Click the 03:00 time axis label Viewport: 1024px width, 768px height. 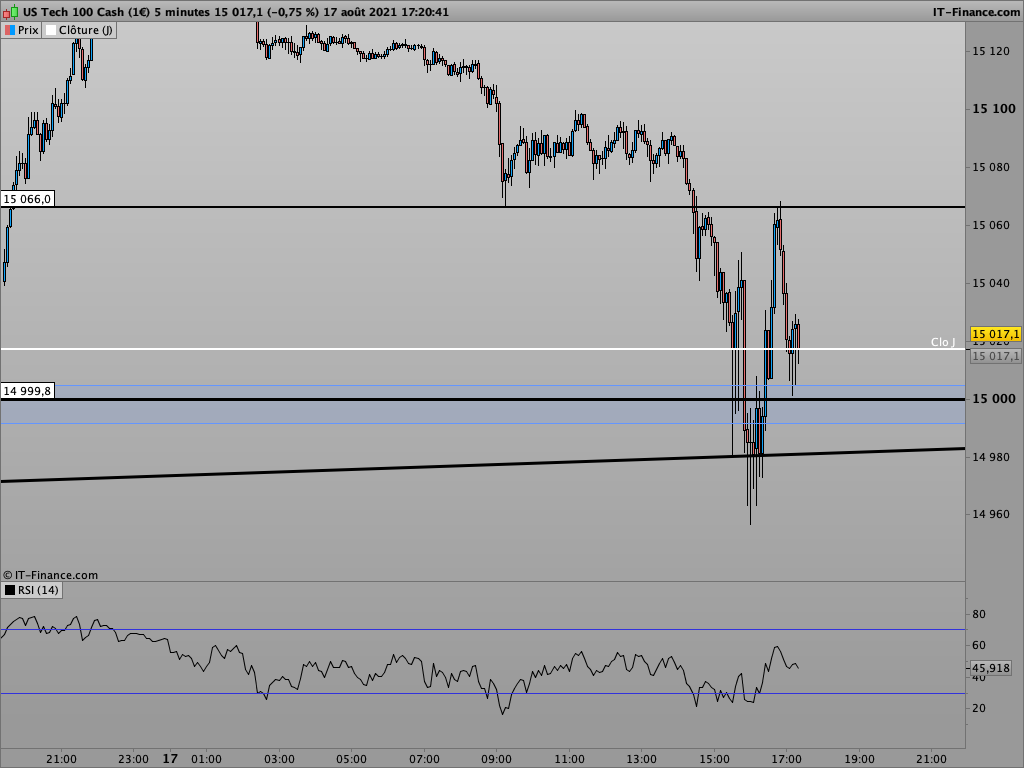pos(279,759)
